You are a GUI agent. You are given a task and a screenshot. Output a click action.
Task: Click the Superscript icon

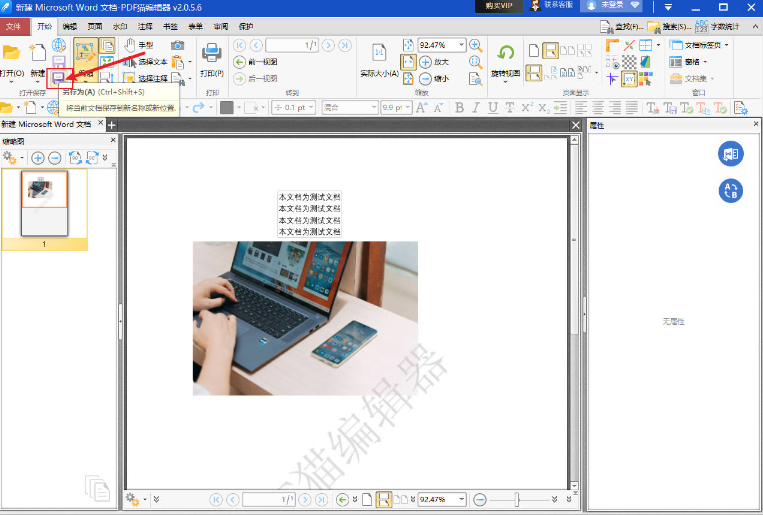(x=527, y=107)
